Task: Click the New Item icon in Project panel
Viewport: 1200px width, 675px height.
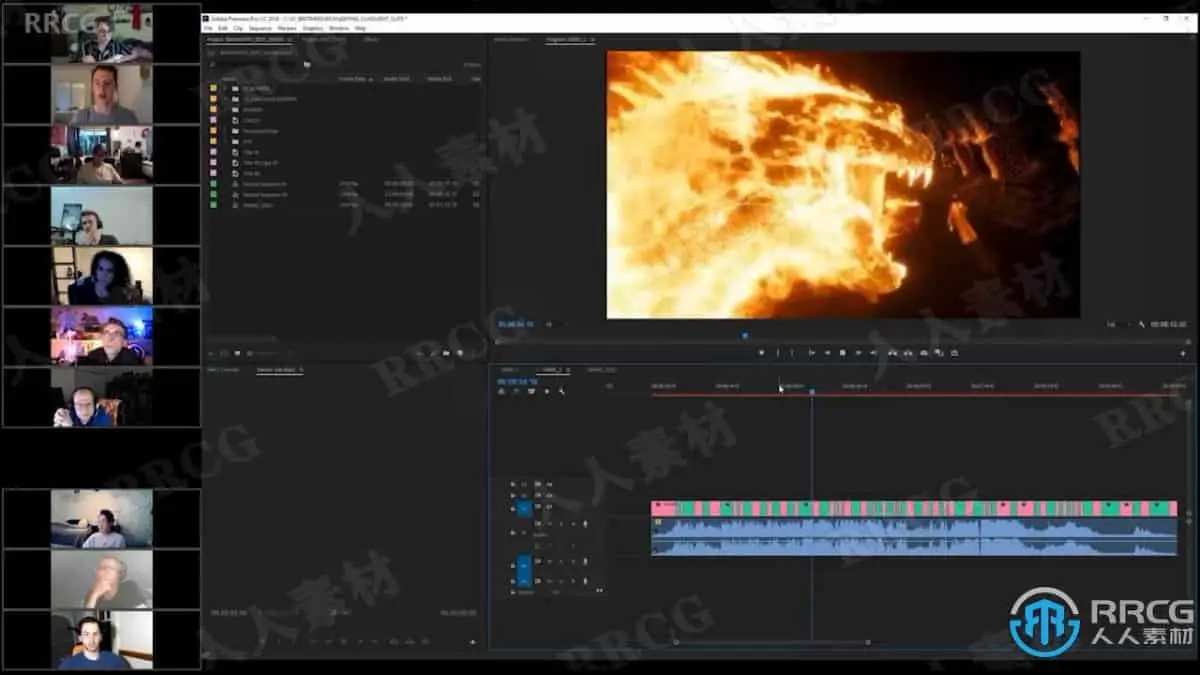Action: (460, 352)
